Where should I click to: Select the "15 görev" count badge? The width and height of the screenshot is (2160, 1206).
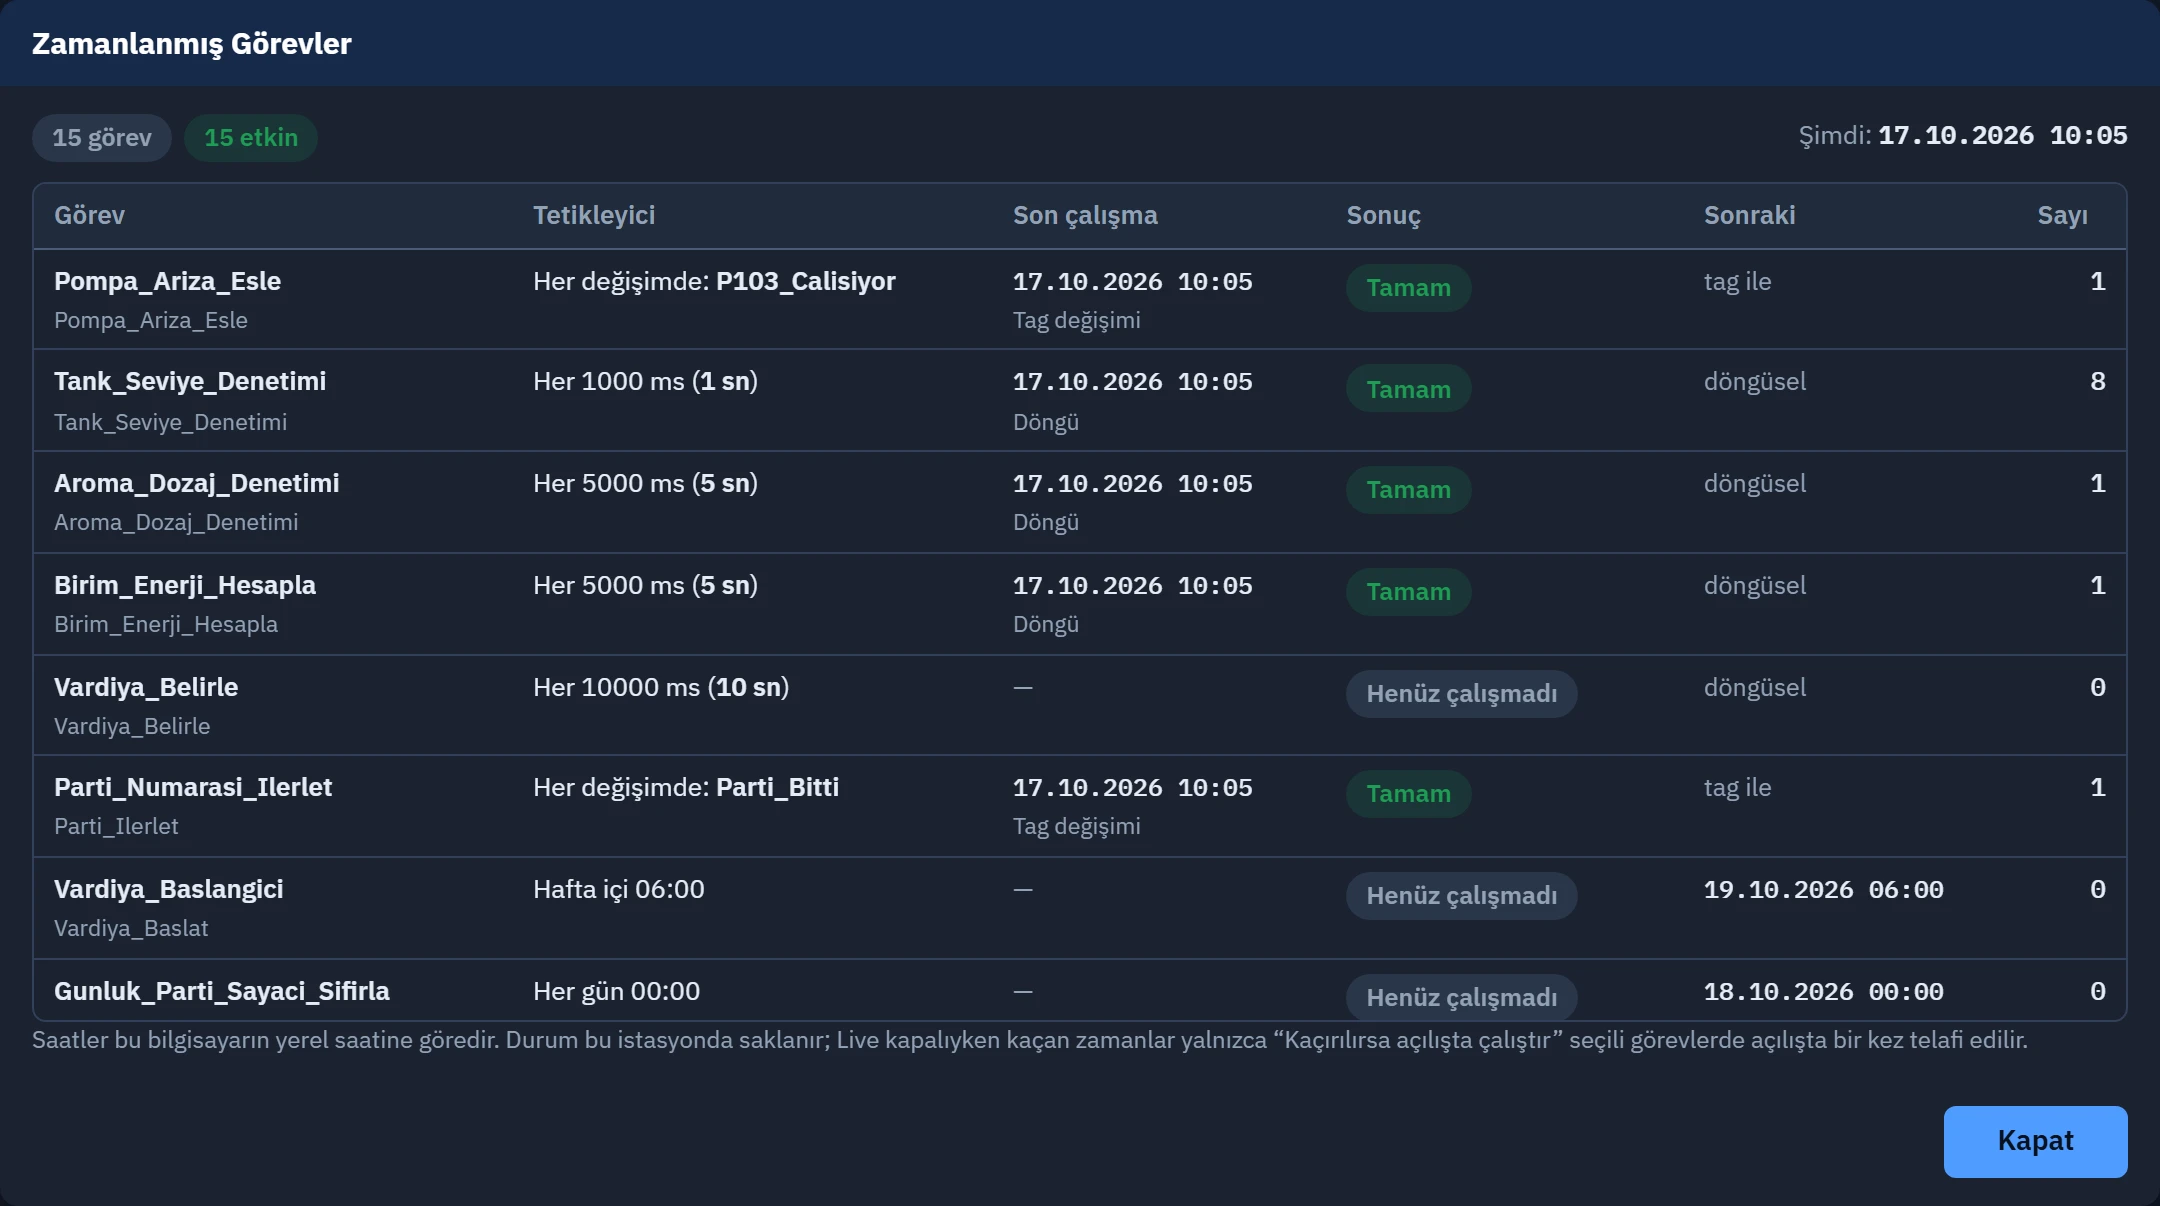[x=102, y=138]
